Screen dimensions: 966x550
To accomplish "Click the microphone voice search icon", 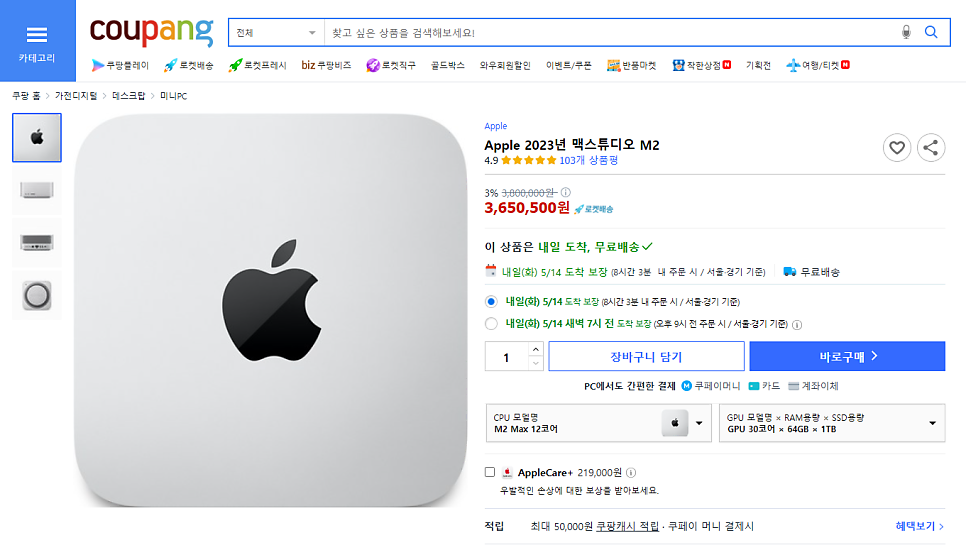I will tap(906, 32).
